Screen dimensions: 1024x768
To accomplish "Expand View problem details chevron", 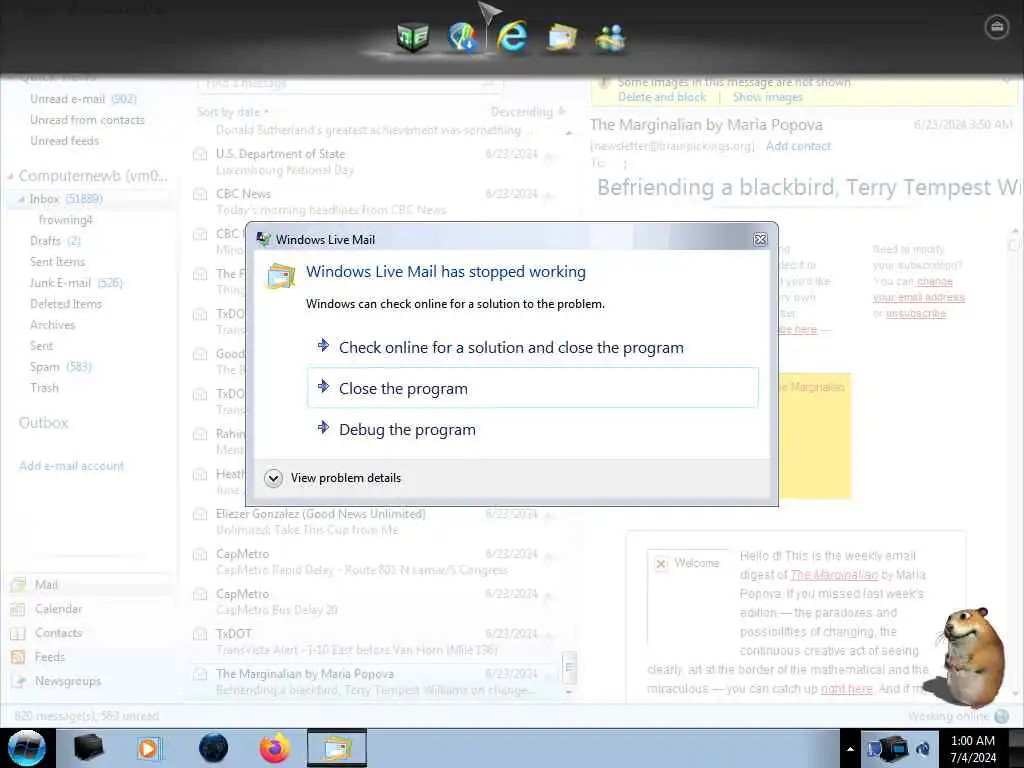I will [x=274, y=478].
